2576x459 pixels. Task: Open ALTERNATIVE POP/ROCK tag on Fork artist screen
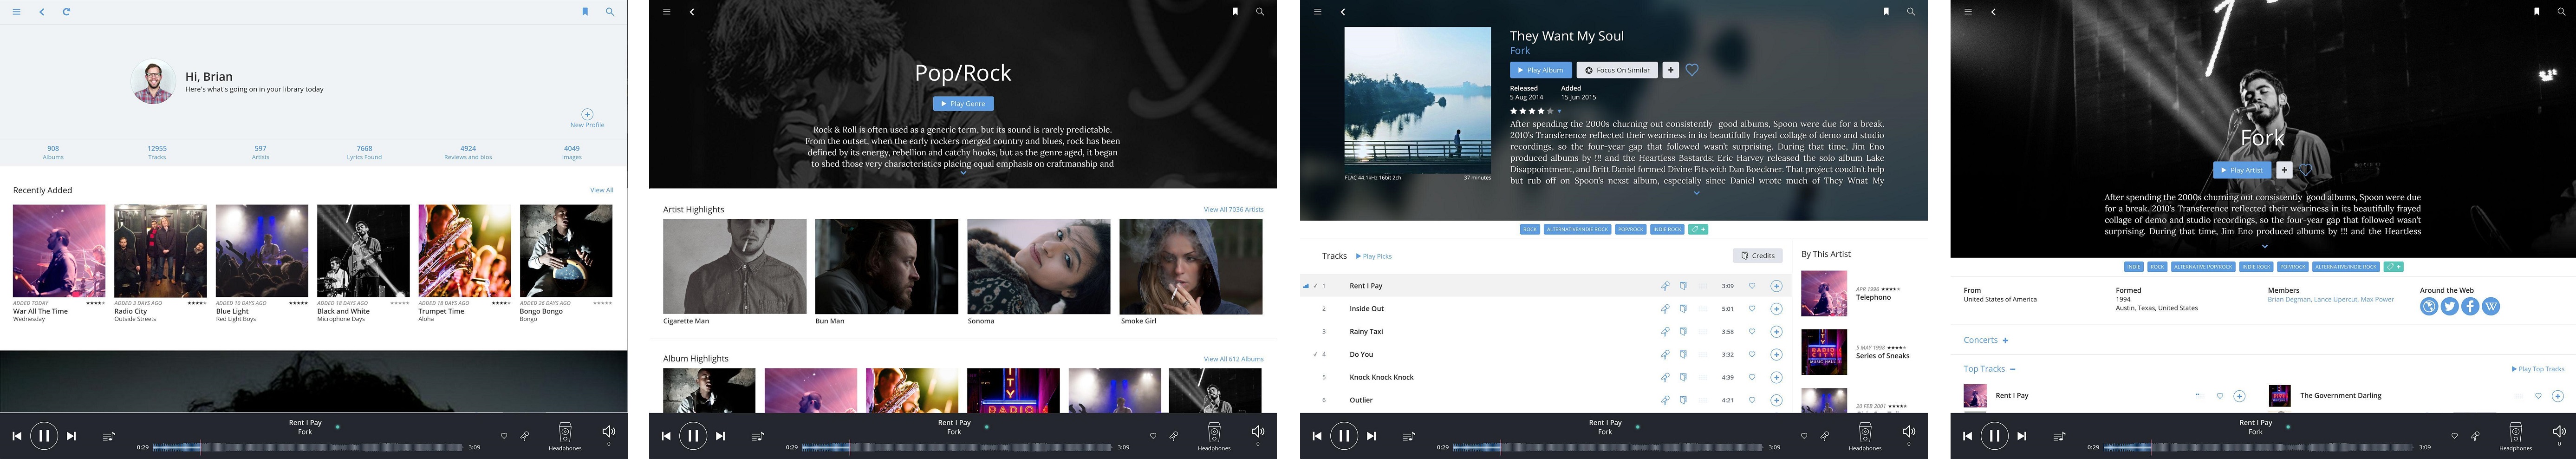pyautogui.click(x=2203, y=267)
